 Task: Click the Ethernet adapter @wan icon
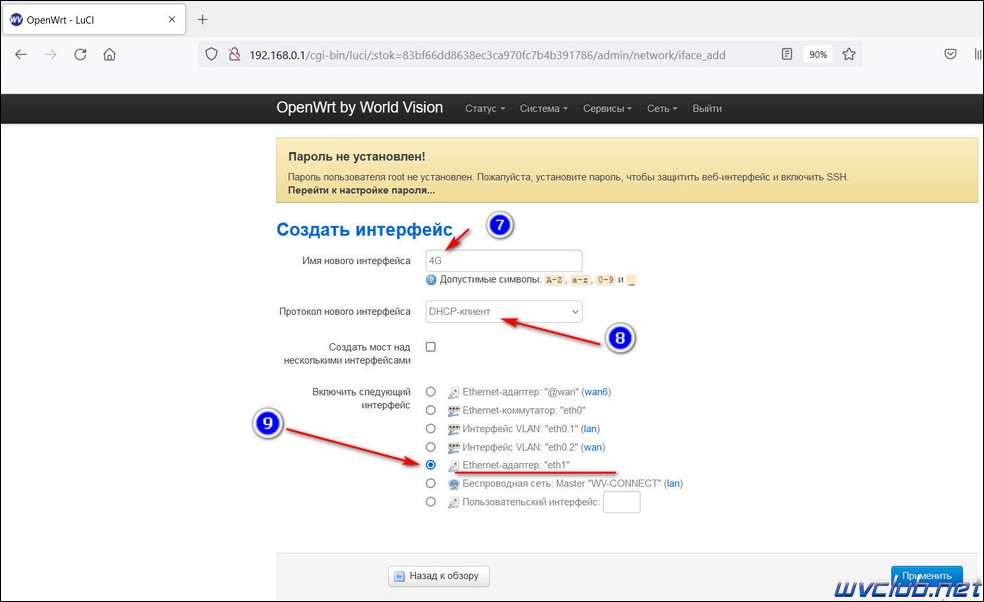pos(454,392)
